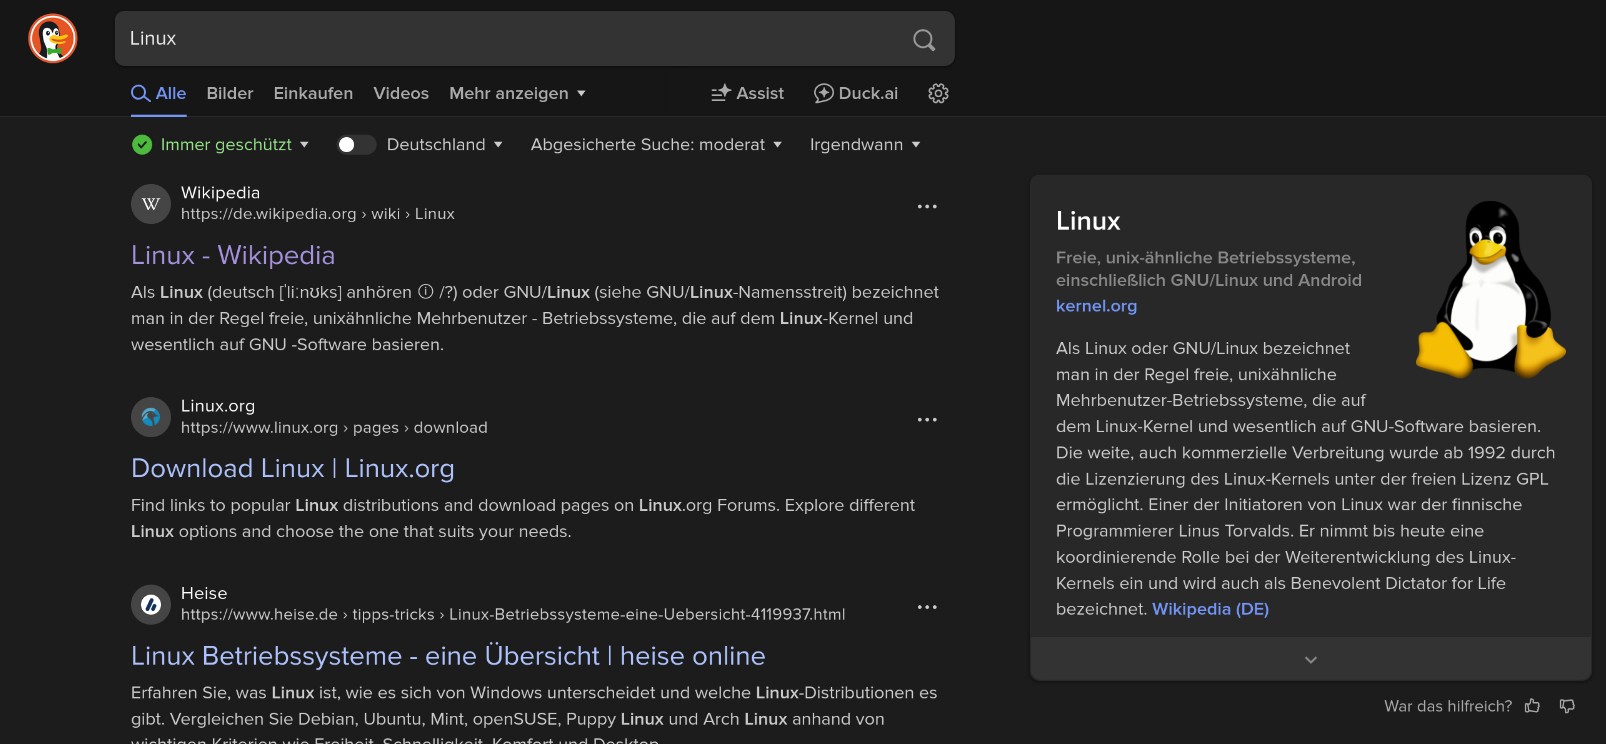1606x744 pixels.
Task: Open the Immer geschützt dropdown
Action: point(234,145)
